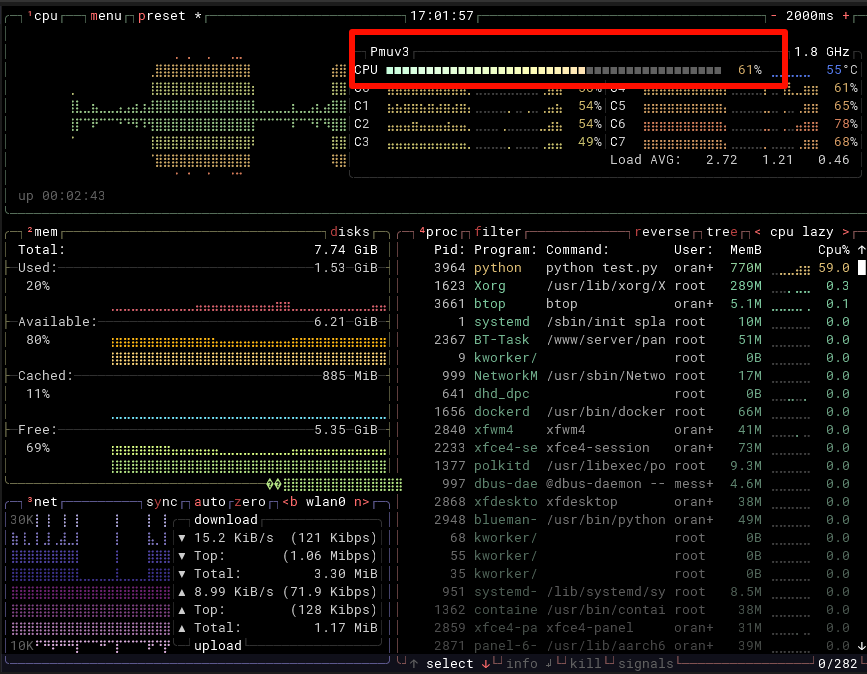The height and width of the screenshot is (674, 867).
Task: Move selection down with select down arrow
Action: point(485,663)
